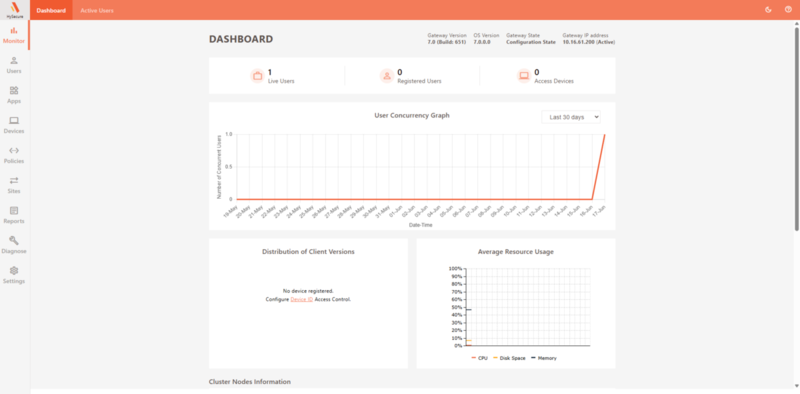Open the help question mark icon
The width and height of the screenshot is (800, 394).
(x=788, y=10)
